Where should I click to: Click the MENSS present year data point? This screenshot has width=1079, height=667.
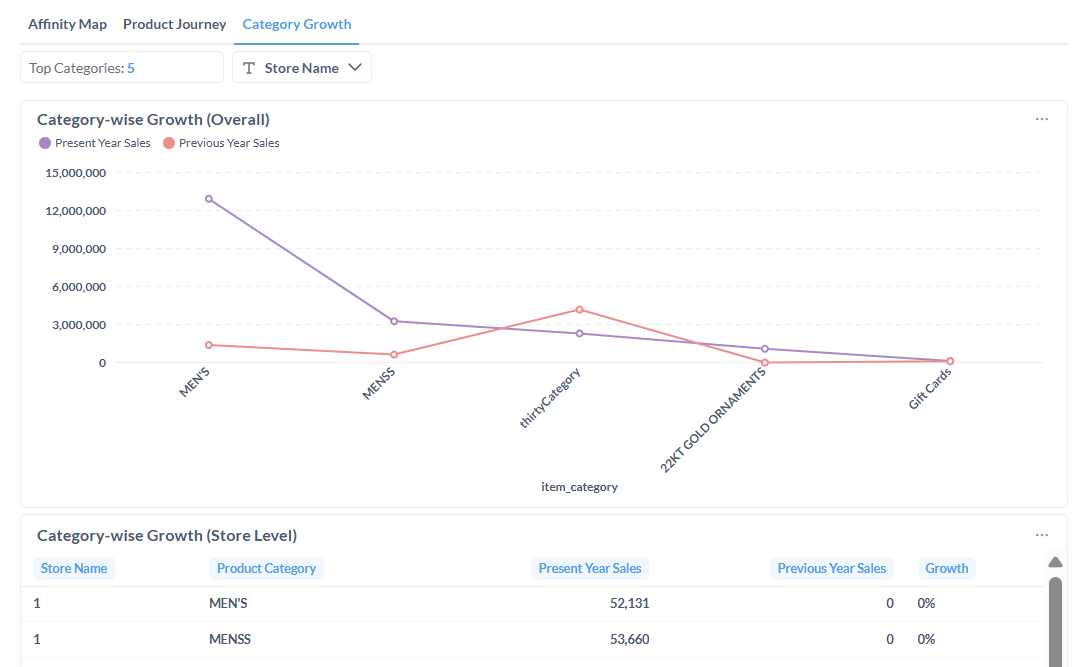(394, 321)
